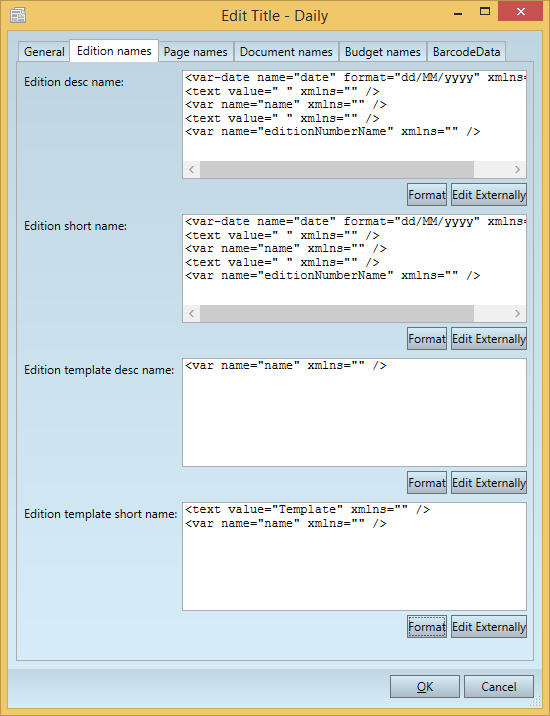This screenshot has width=550, height=716.
Task: Select the Document names tab
Action: tap(286, 52)
